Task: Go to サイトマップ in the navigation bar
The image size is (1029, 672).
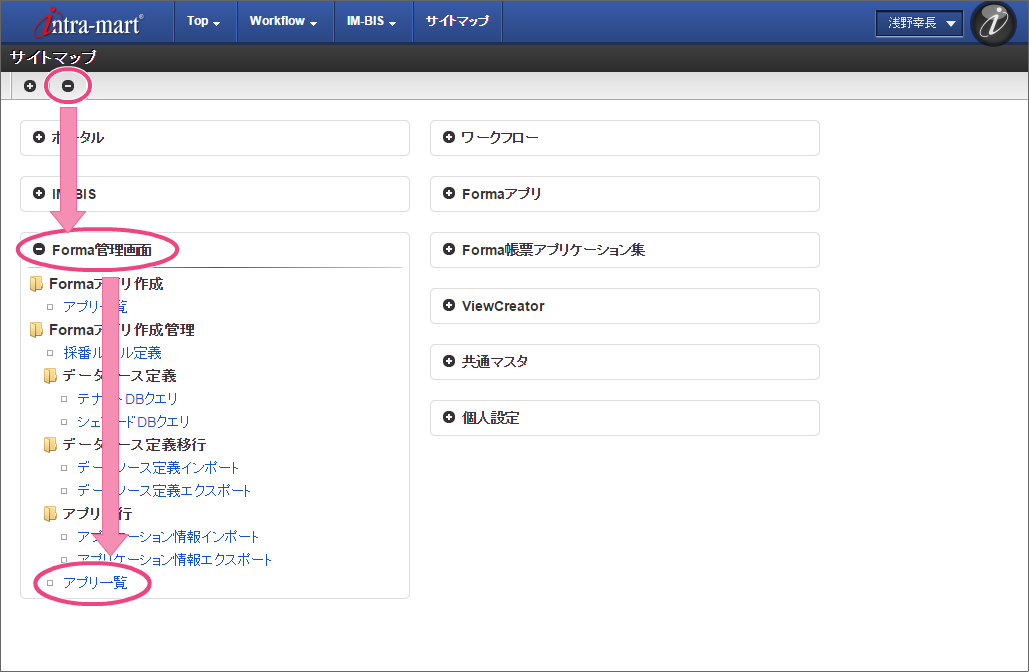Action: [457, 21]
